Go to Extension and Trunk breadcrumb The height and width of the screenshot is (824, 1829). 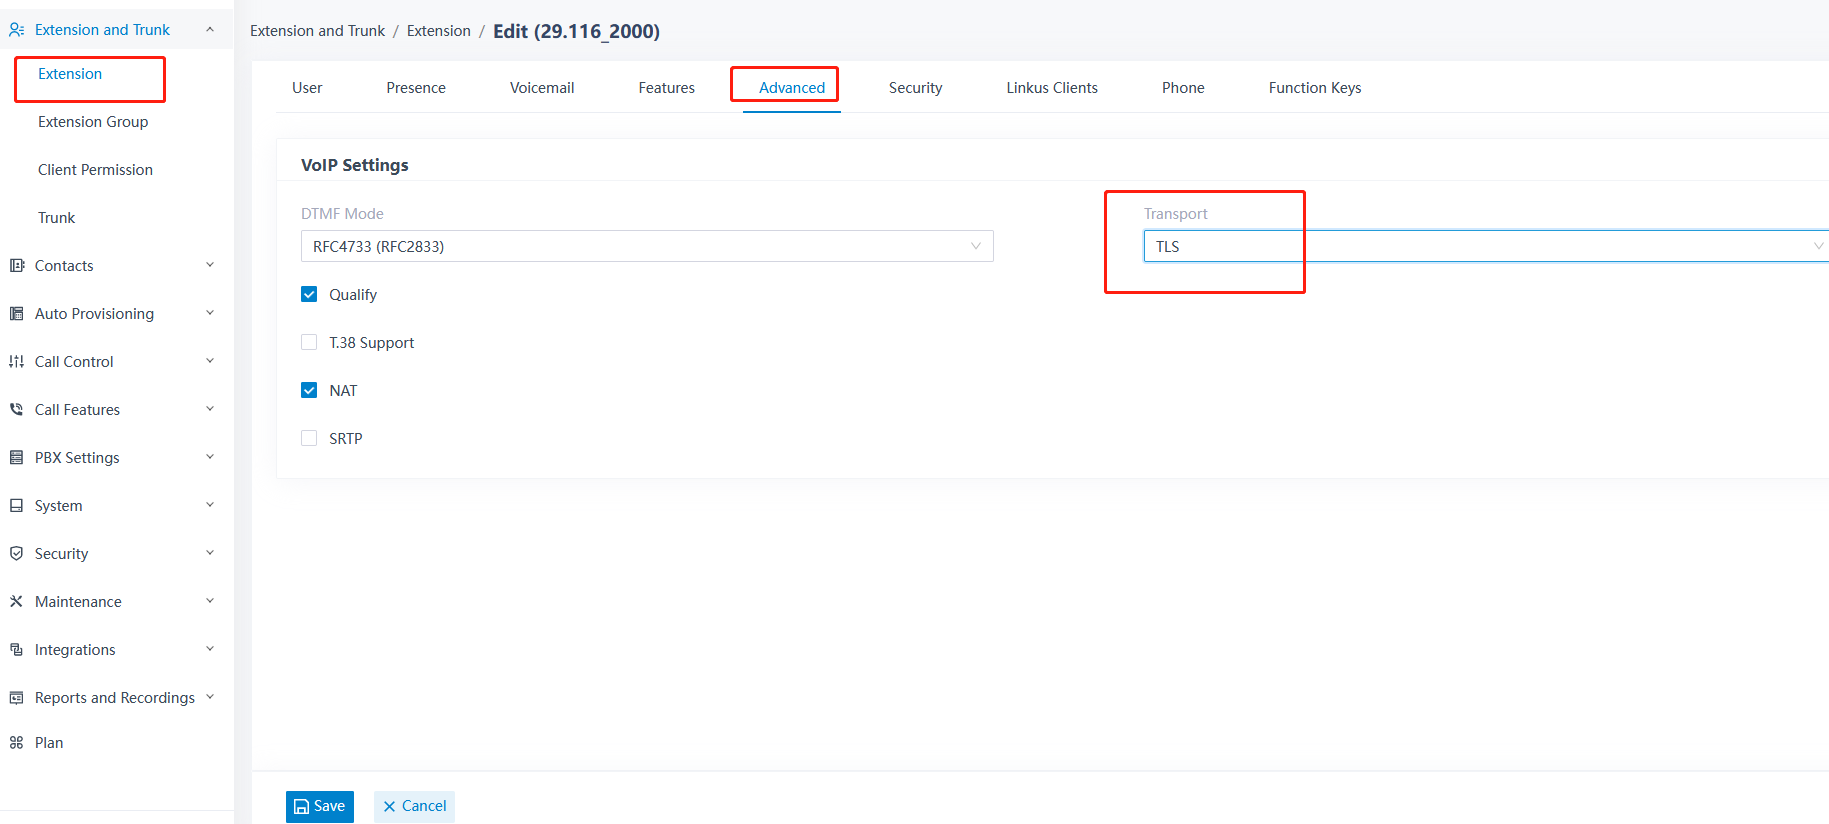point(317,31)
